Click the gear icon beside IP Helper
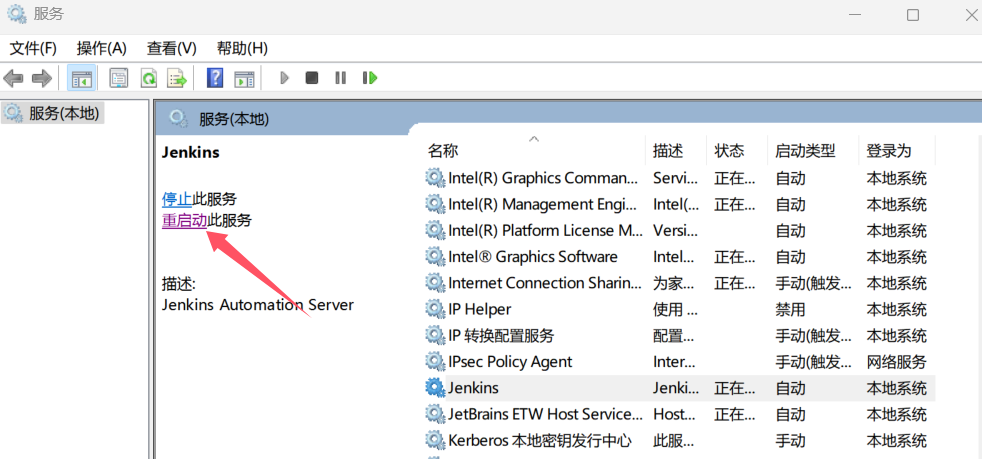The image size is (982, 459). 435,309
